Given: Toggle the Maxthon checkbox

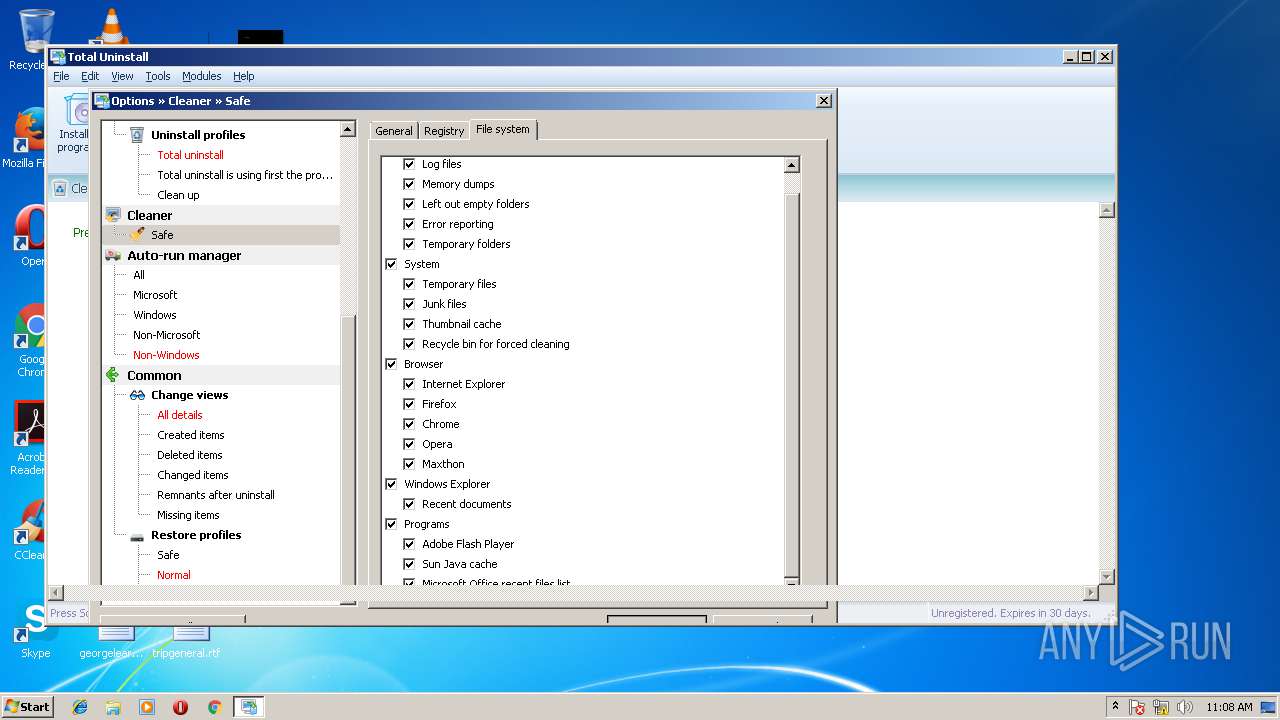Looking at the screenshot, I should click(409, 464).
